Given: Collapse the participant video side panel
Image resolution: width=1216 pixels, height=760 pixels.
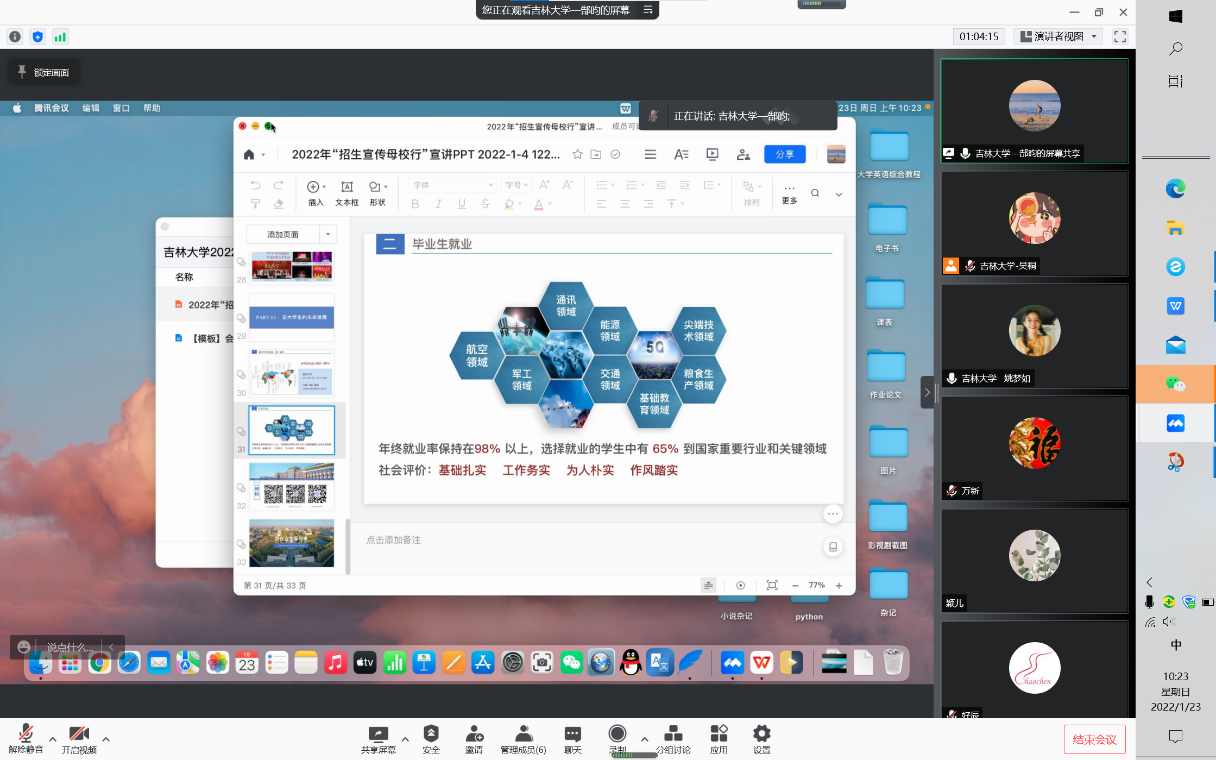Looking at the screenshot, I should [927, 392].
